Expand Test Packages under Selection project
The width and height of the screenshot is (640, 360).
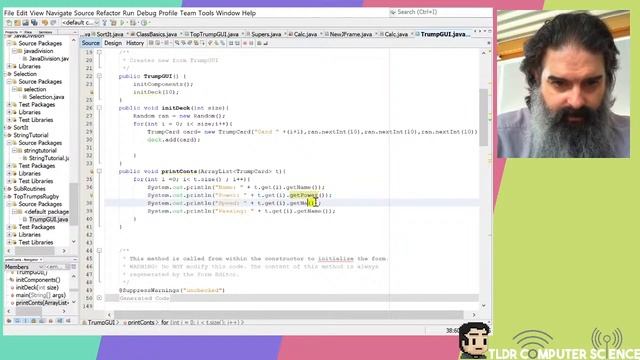(x=9, y=104)
